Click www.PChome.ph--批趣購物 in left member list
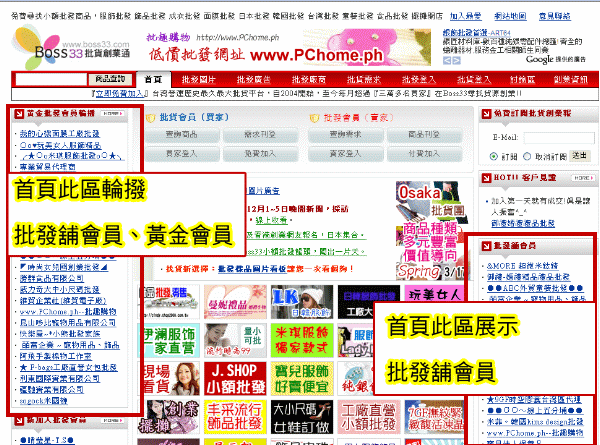This screenshot has width=600, height=445. pos(68,312)
